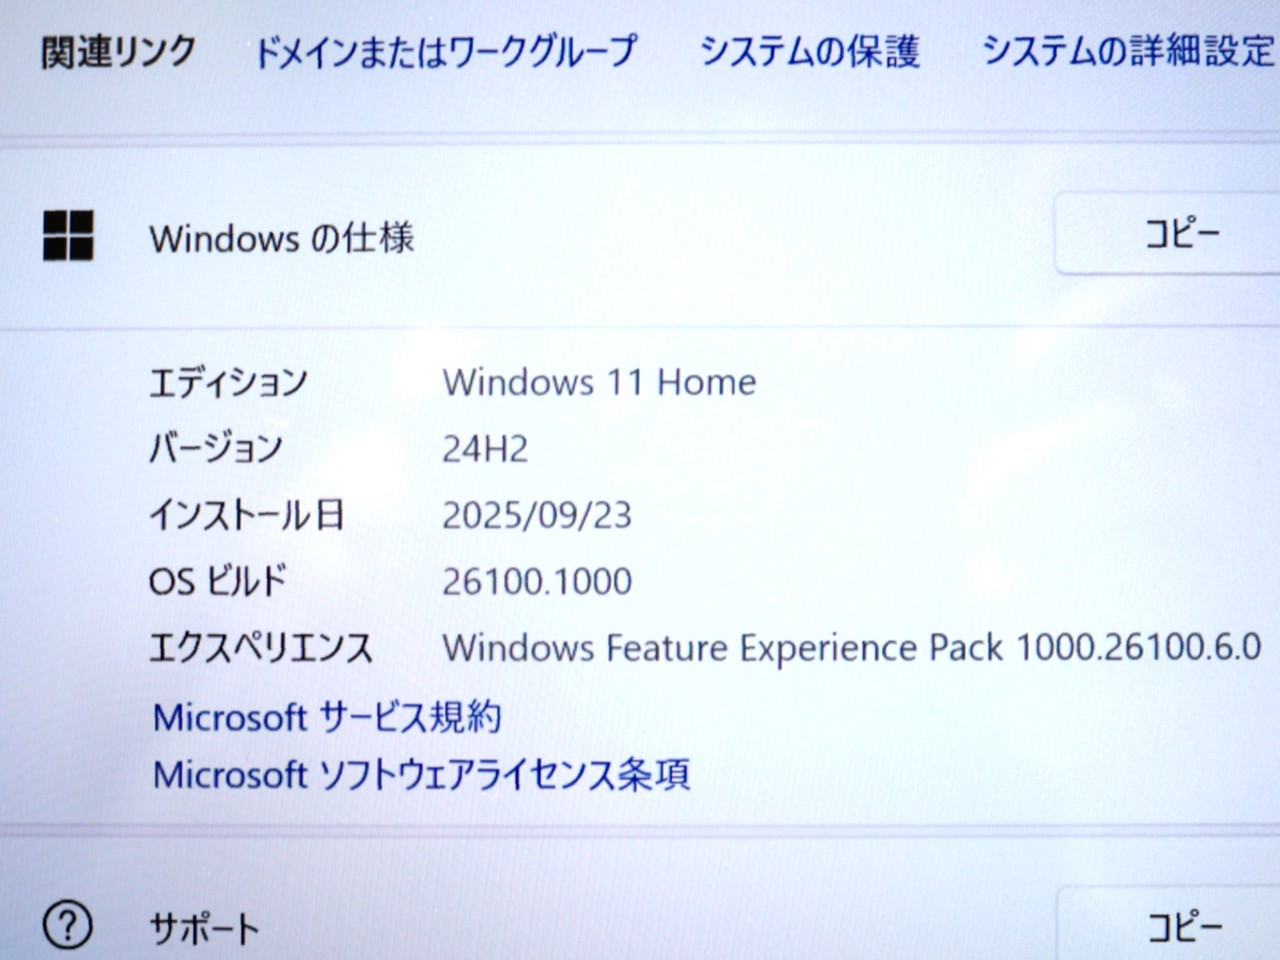Click the Windows Feature Experience Pack value

[x=851, y=648]
